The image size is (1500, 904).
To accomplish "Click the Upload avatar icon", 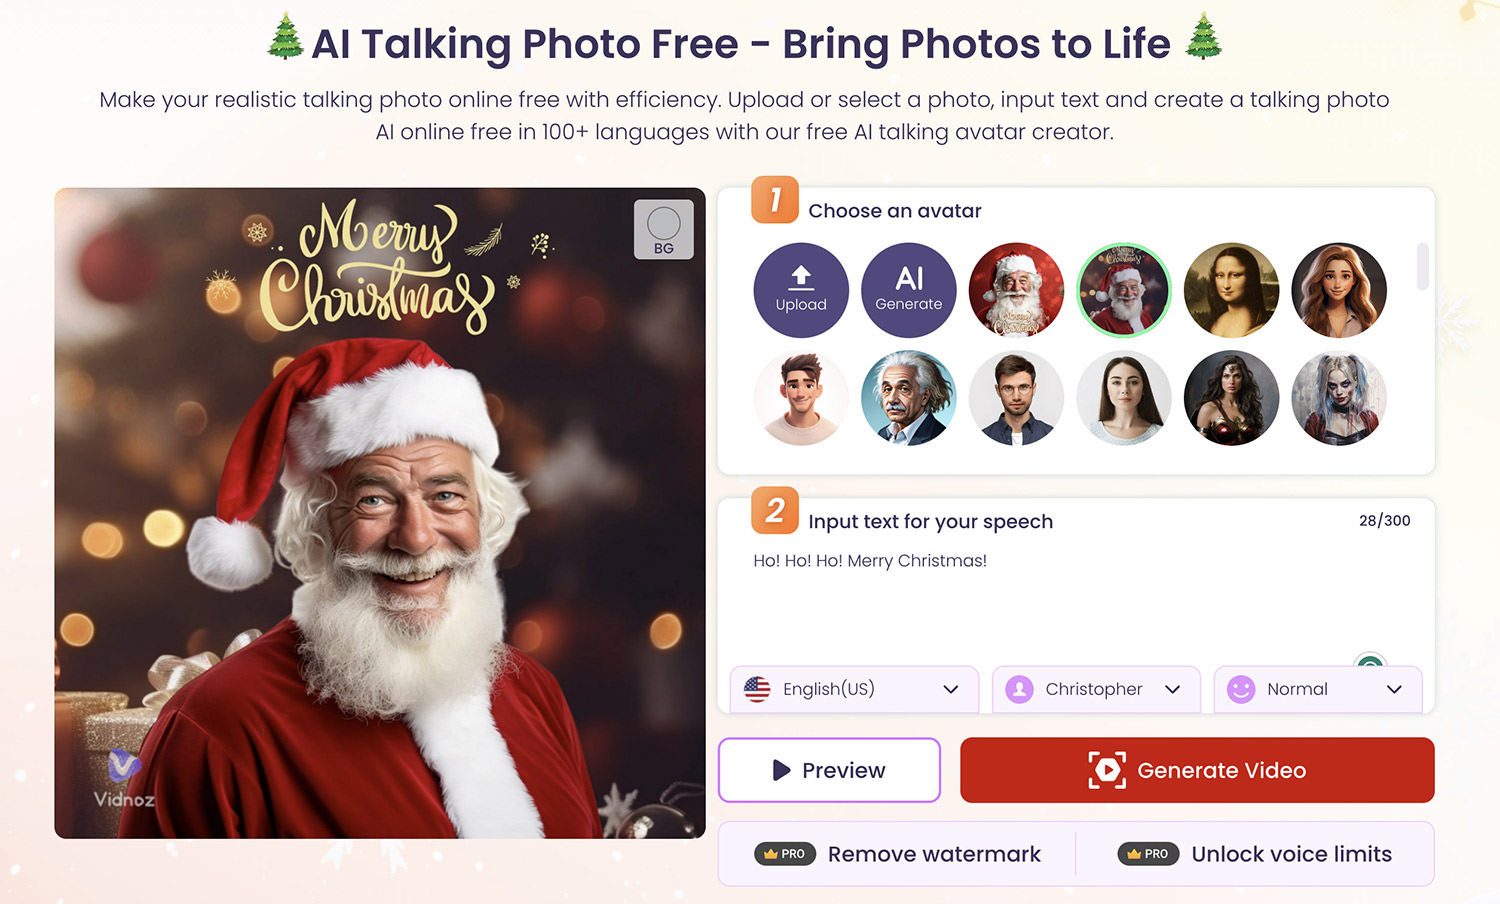I will point(801,290).
